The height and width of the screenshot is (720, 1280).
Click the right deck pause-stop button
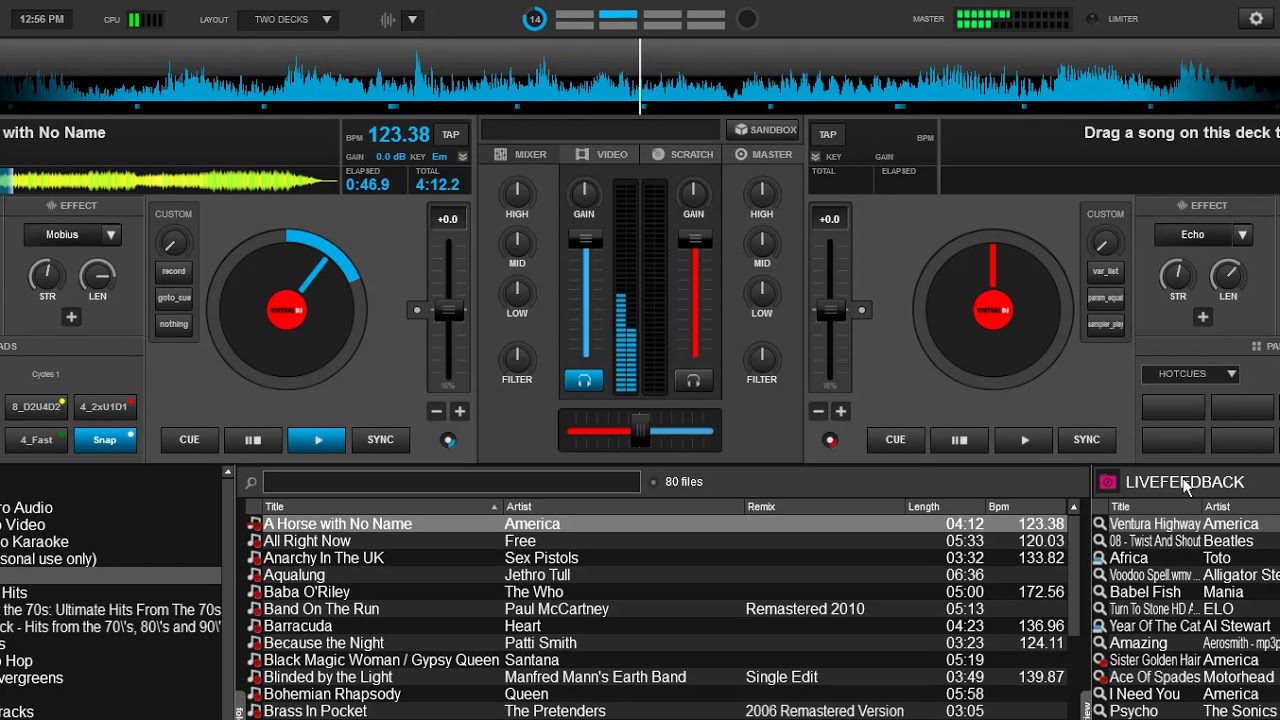pyautogui.click(x=959, y=440)
